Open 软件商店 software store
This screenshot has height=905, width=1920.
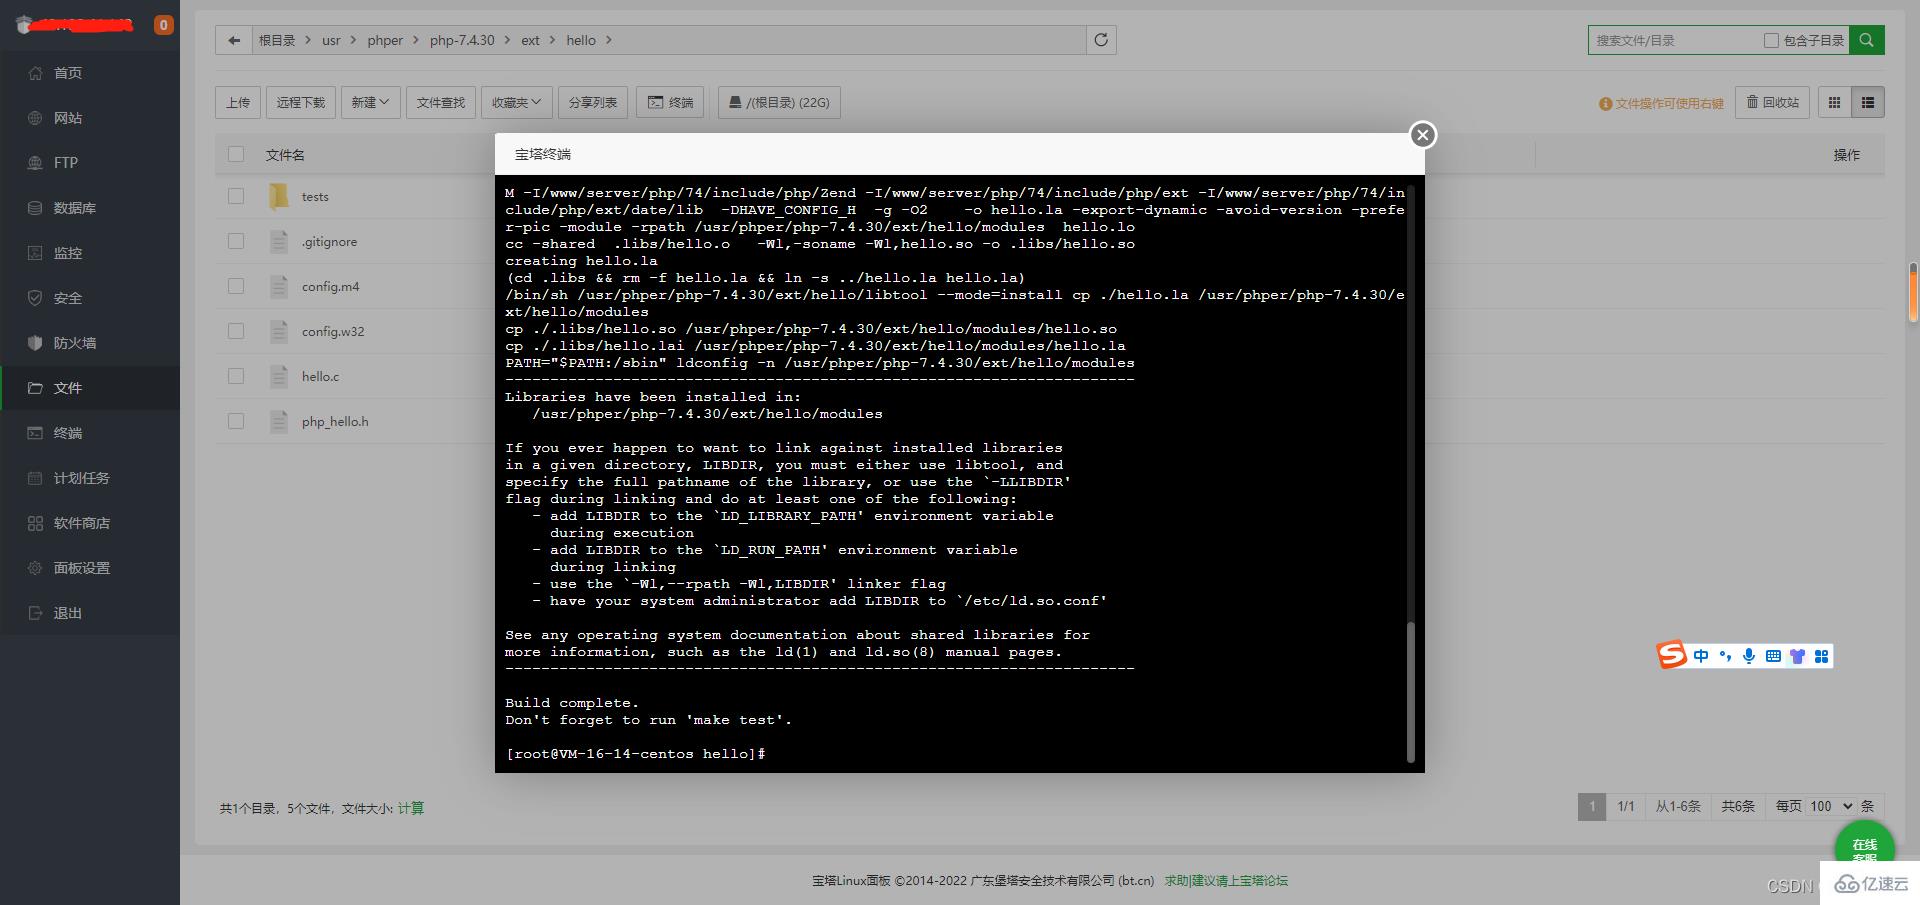pyautogui.click(x=82, y=523)
